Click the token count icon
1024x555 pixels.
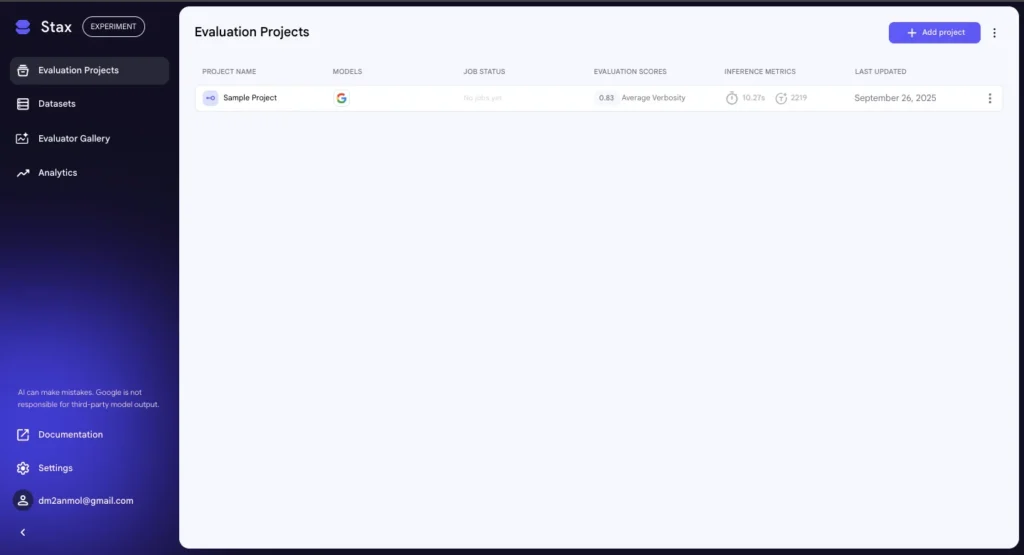pos(781,98)
